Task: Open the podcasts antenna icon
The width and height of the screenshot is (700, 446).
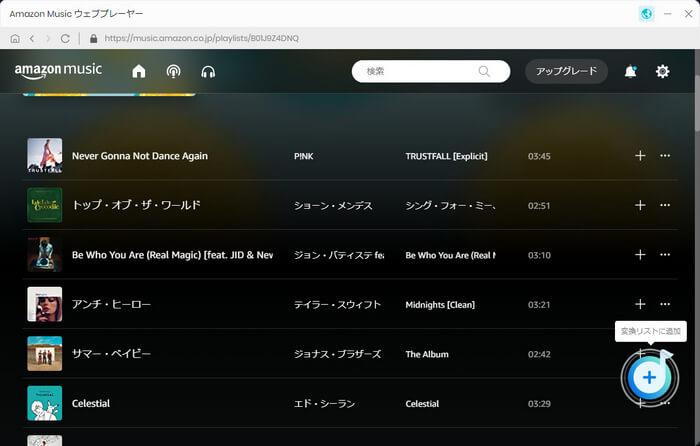Action: (174, 71)
